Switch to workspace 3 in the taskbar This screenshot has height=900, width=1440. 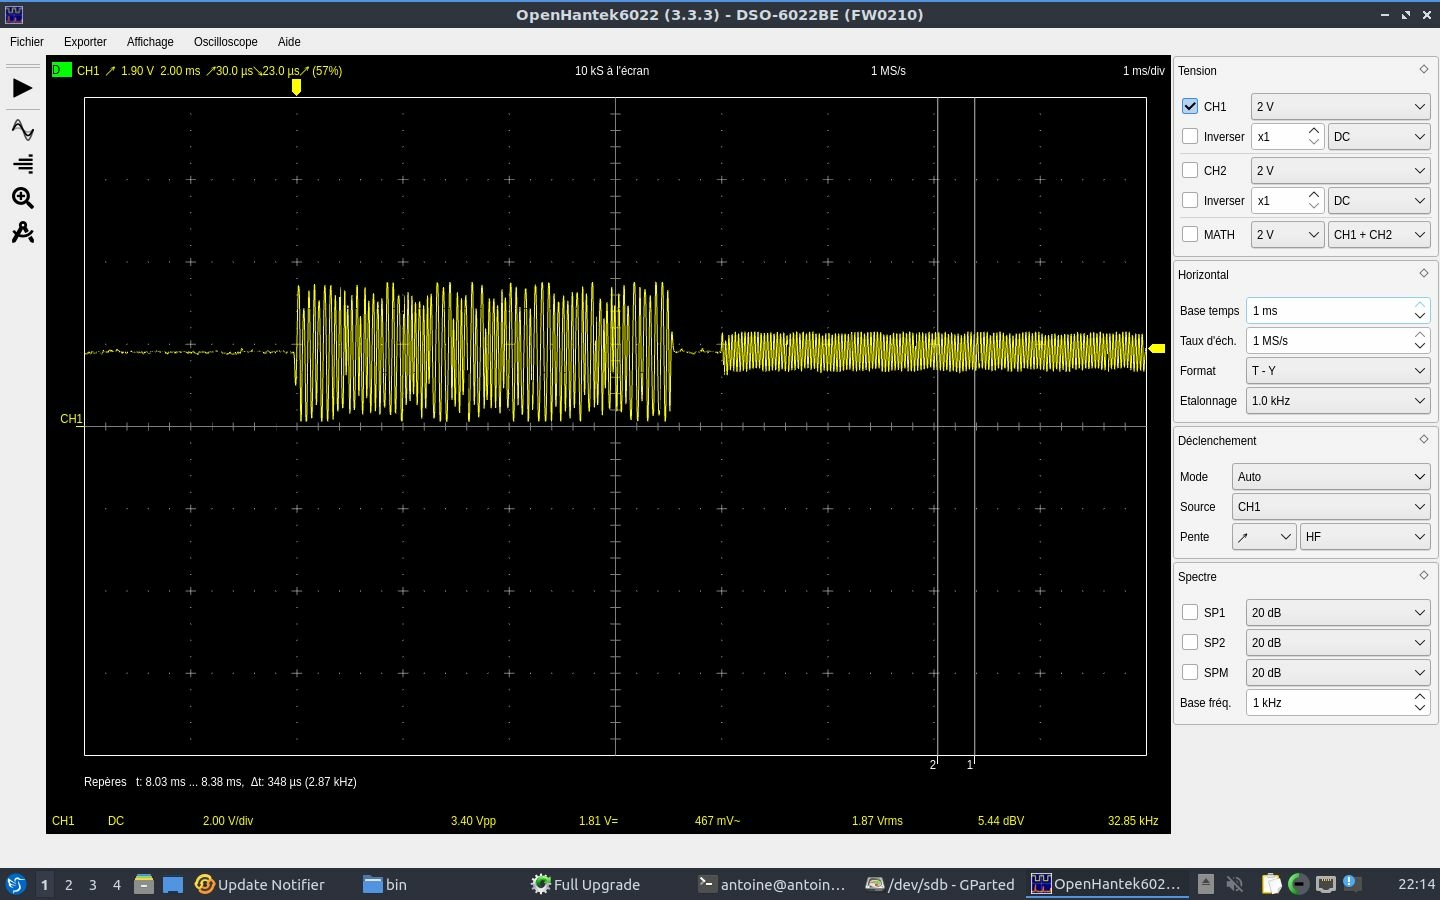[x=93, y=884]
